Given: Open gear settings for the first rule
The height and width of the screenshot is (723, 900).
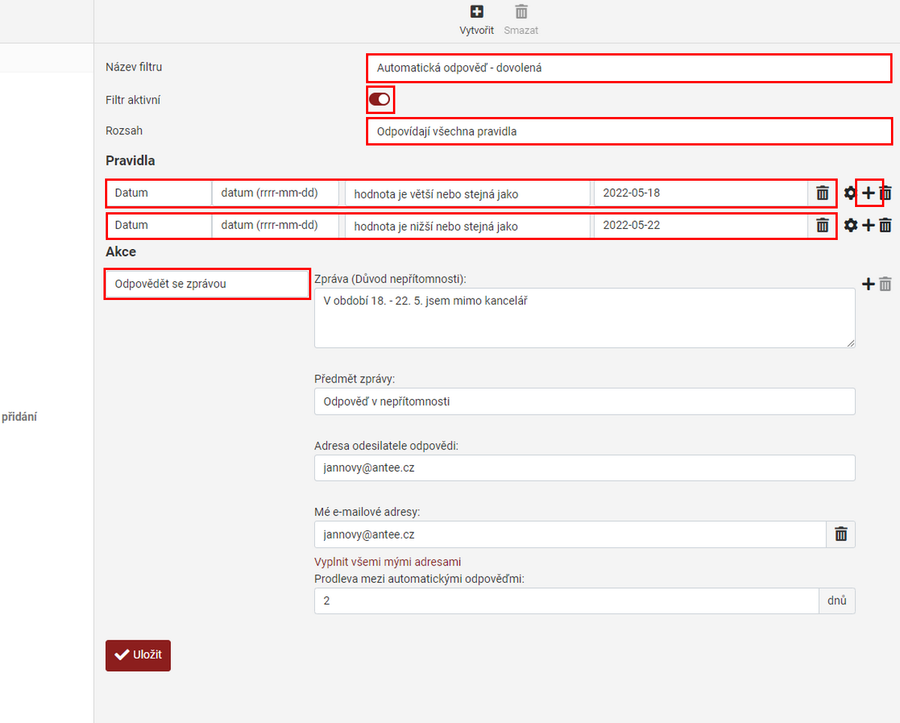Looking at the screenshot, I should pyautogui.click(x=850, y=193).
